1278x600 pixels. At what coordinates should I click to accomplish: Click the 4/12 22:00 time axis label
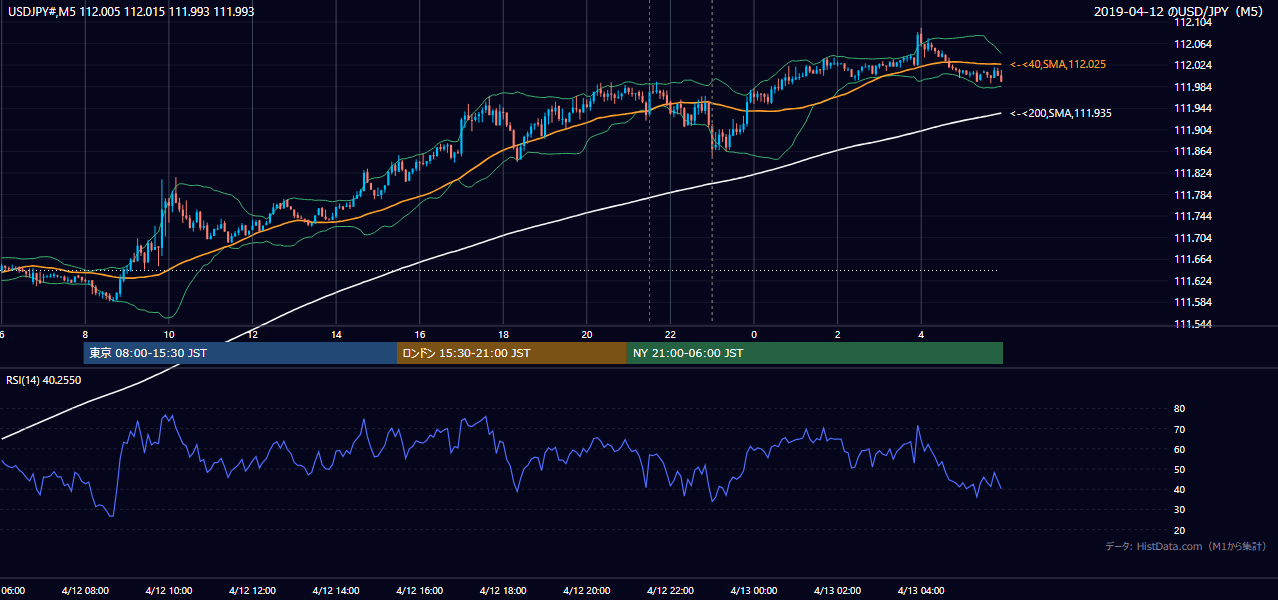click(x=670, y=591)
